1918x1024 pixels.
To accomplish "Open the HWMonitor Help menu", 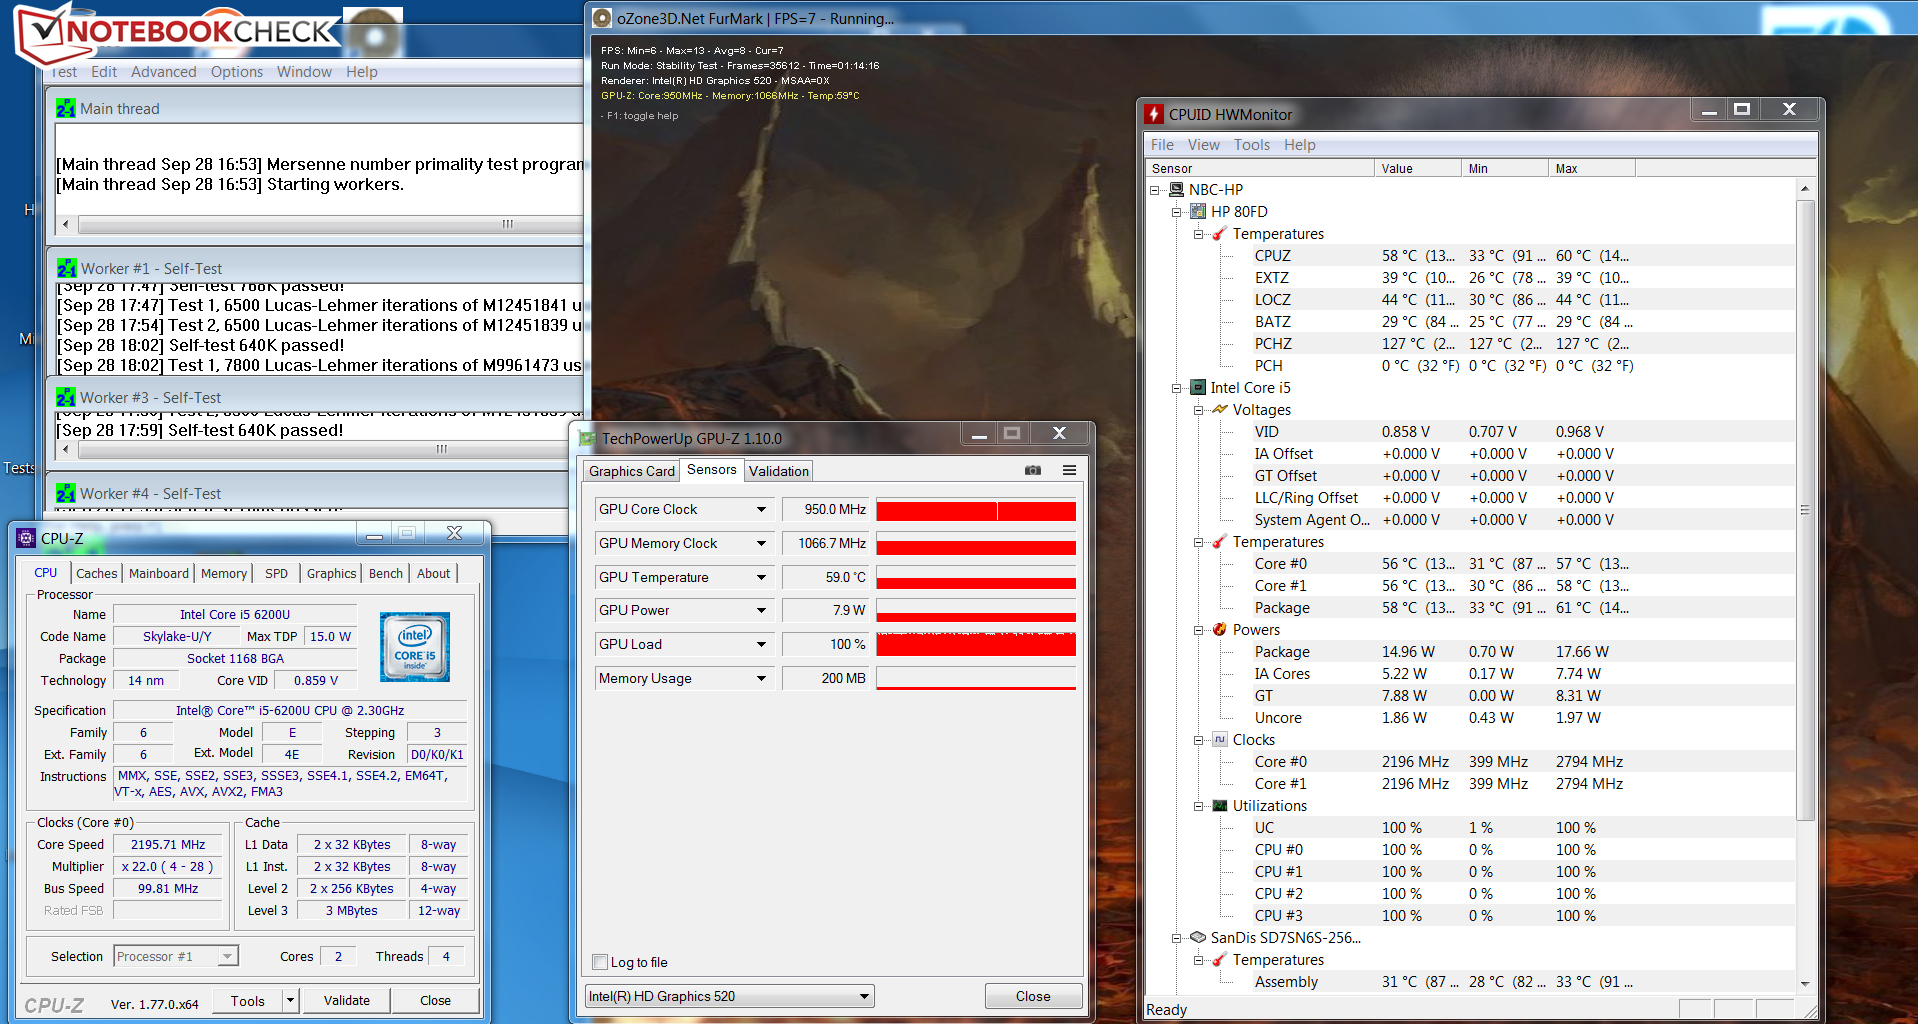I will point(1299,145).
